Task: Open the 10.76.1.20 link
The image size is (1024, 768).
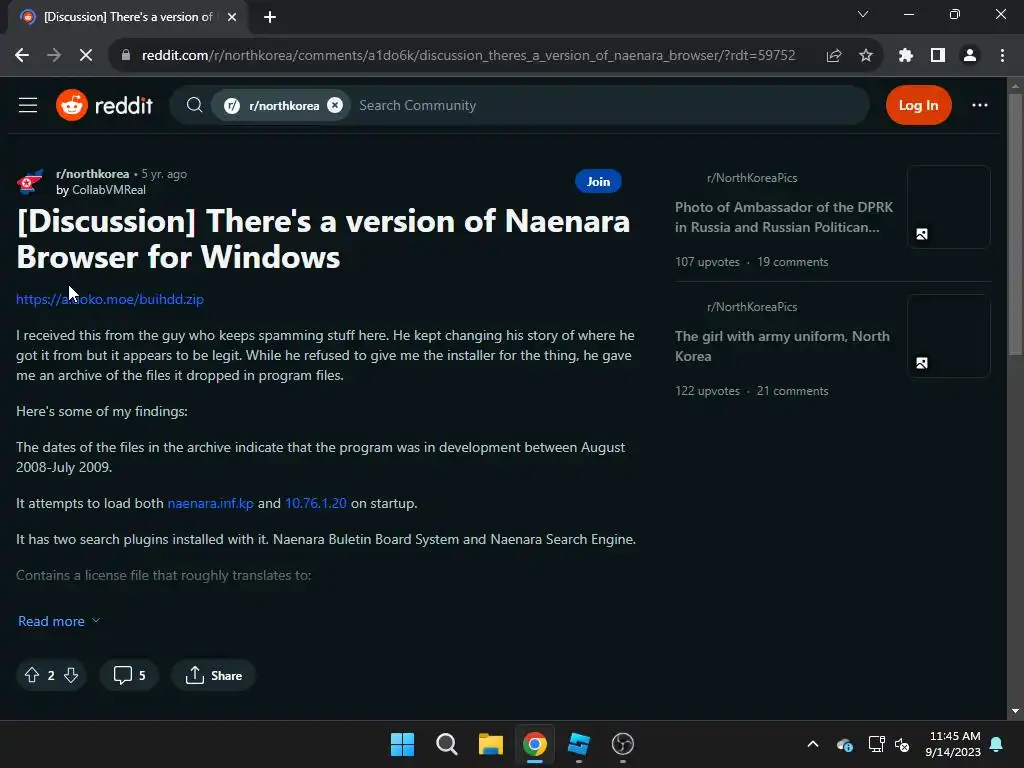Action: (315, 504)
